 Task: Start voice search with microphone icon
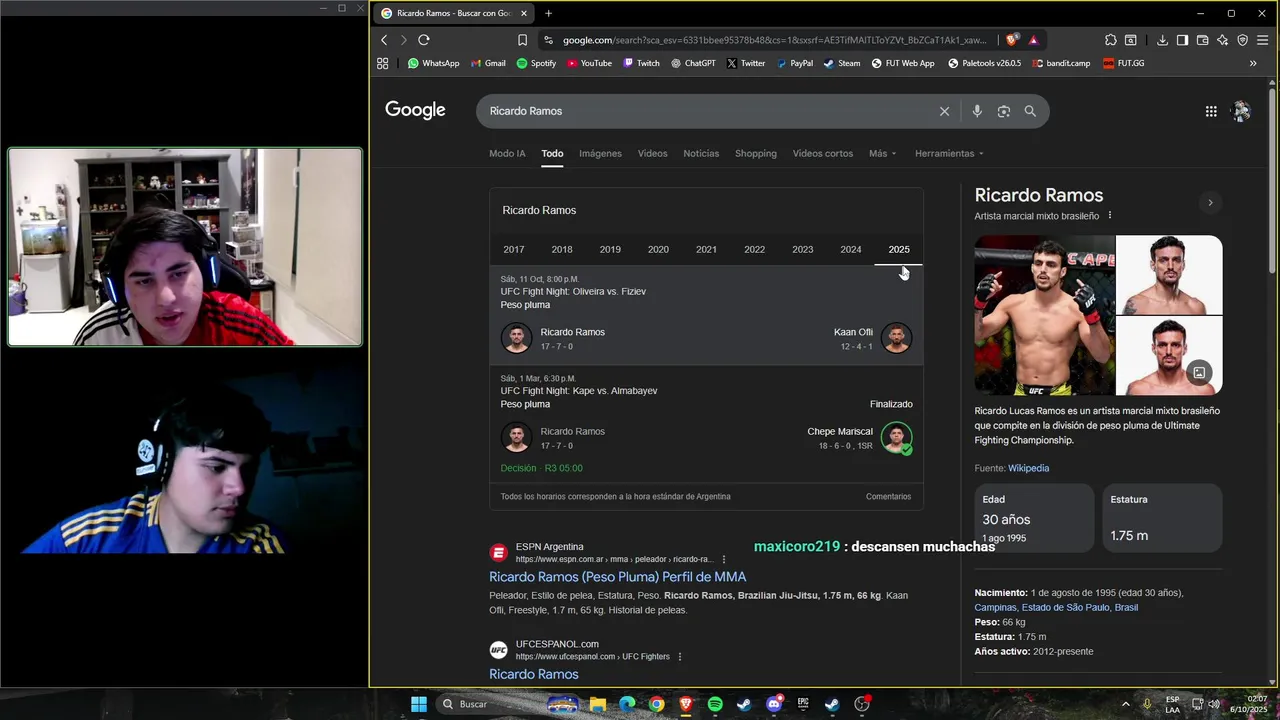pos(977,111)
